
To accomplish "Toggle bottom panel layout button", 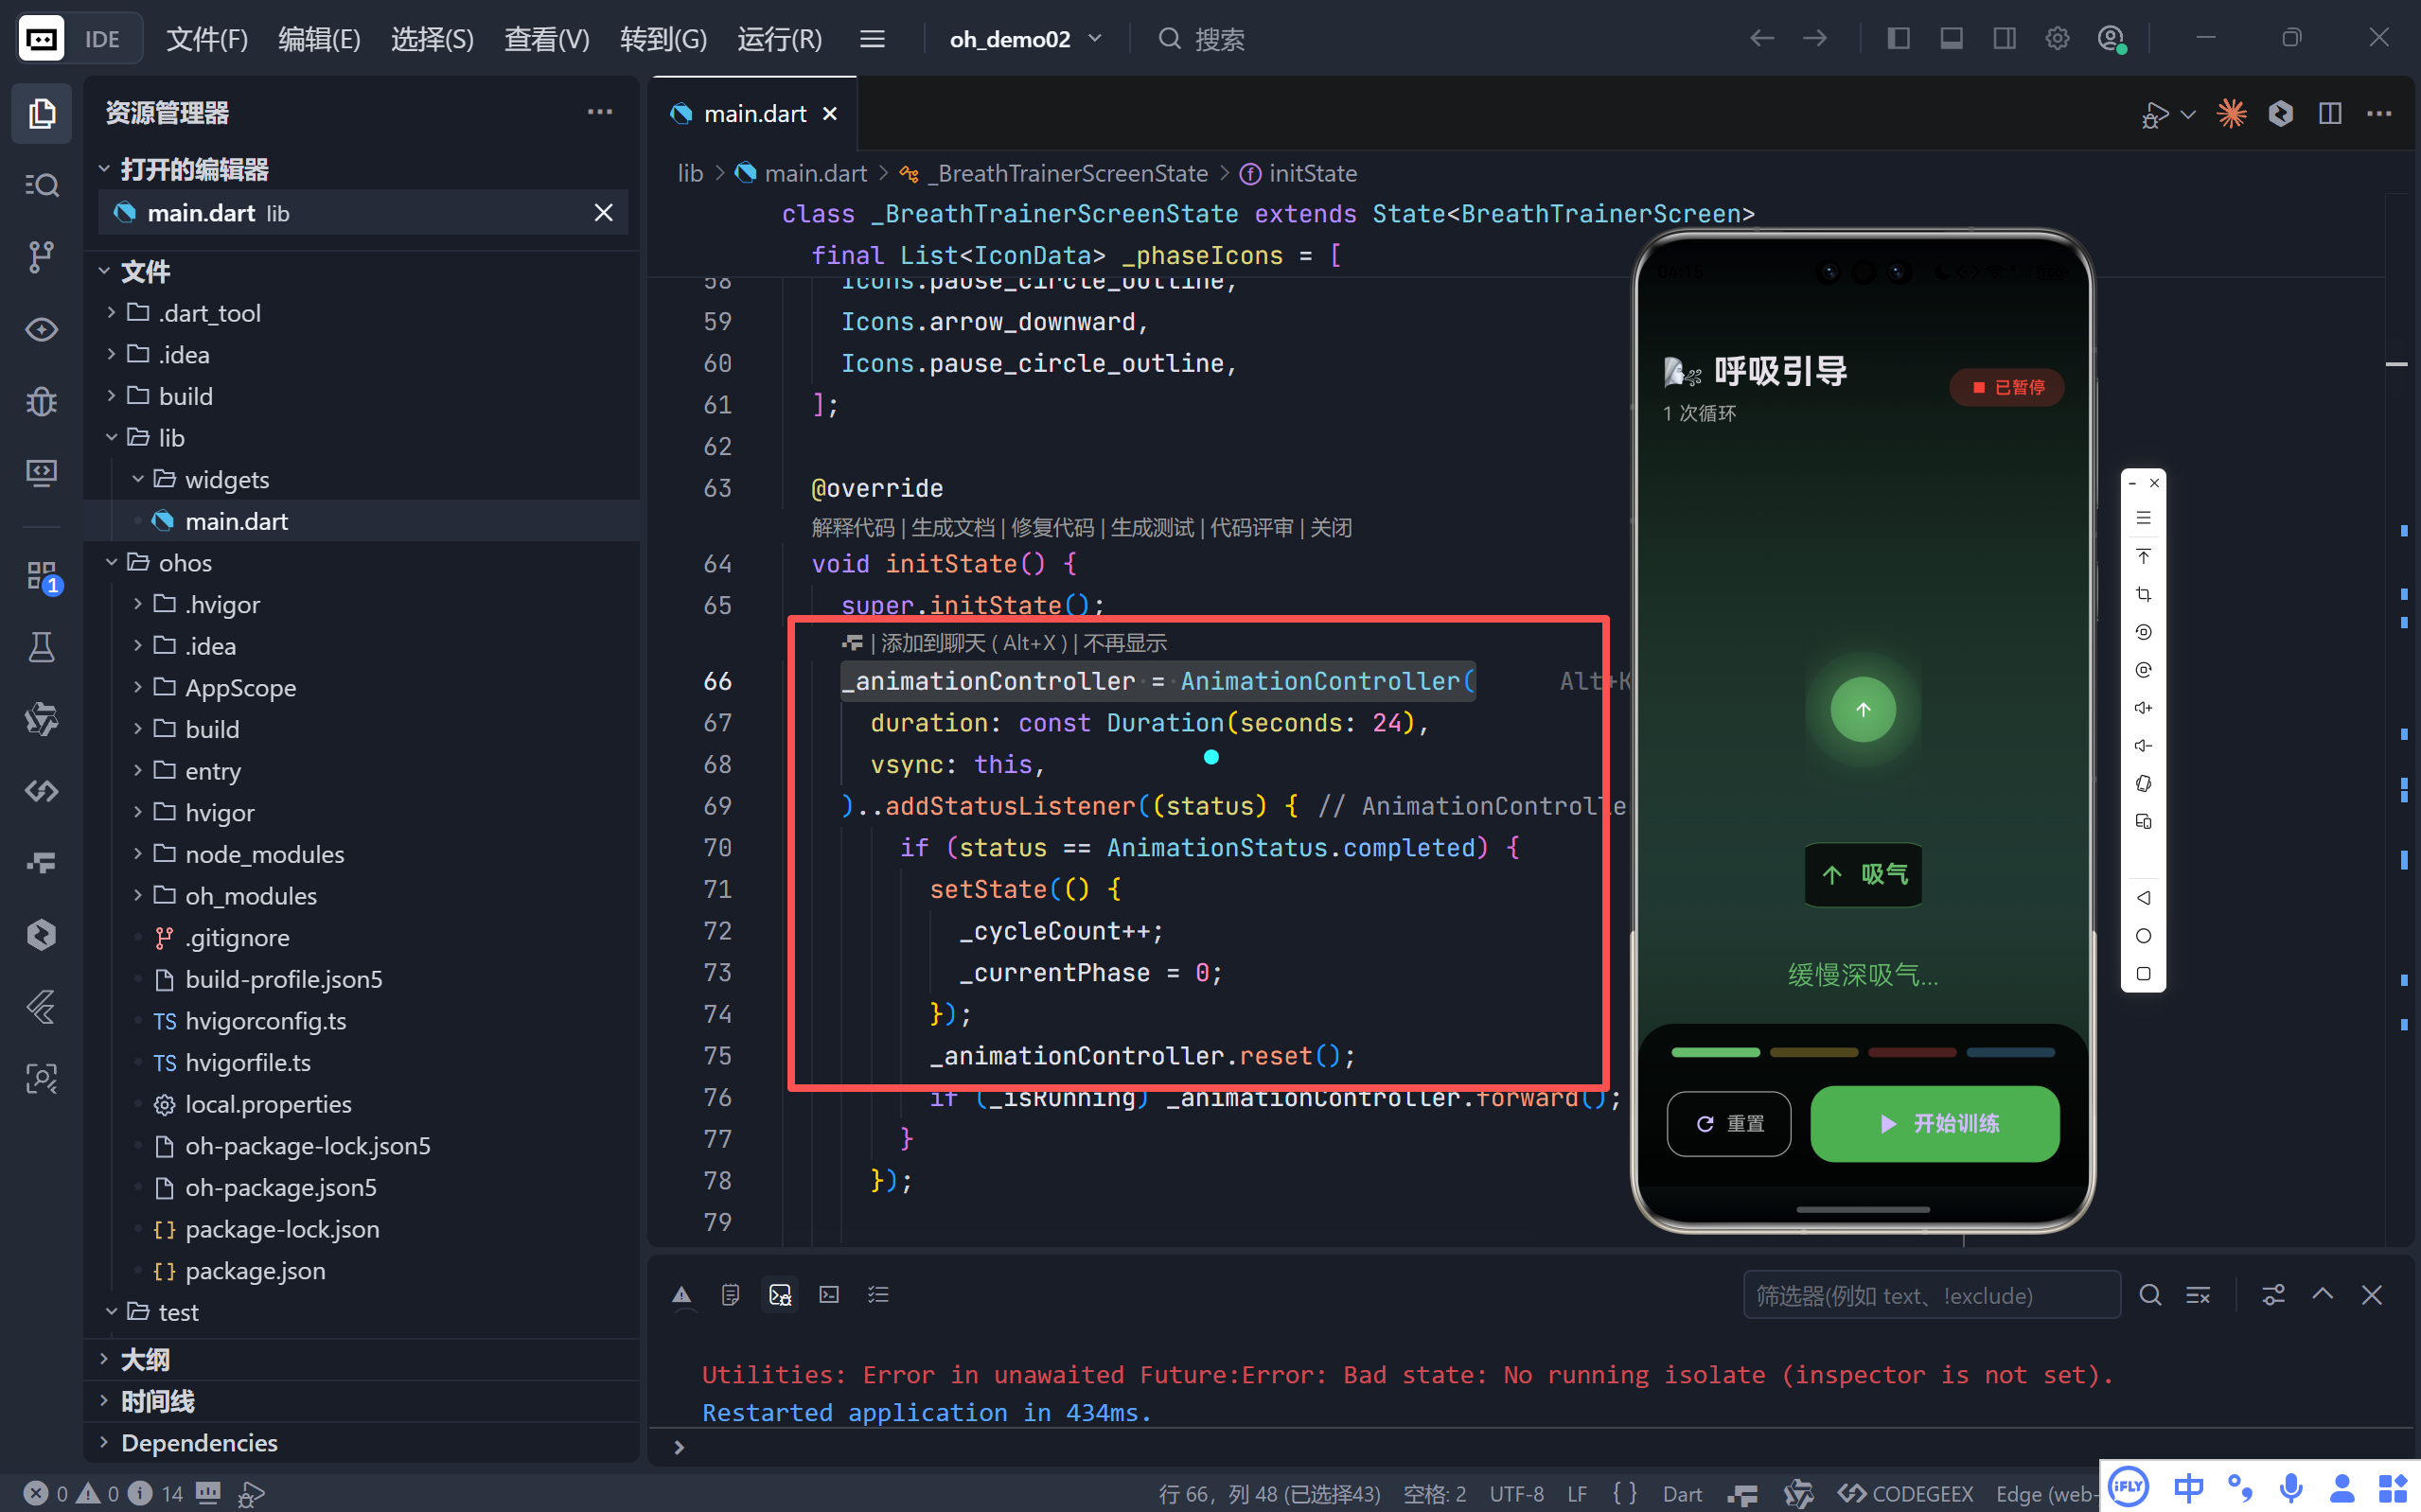I will [x=1951, y=39].
